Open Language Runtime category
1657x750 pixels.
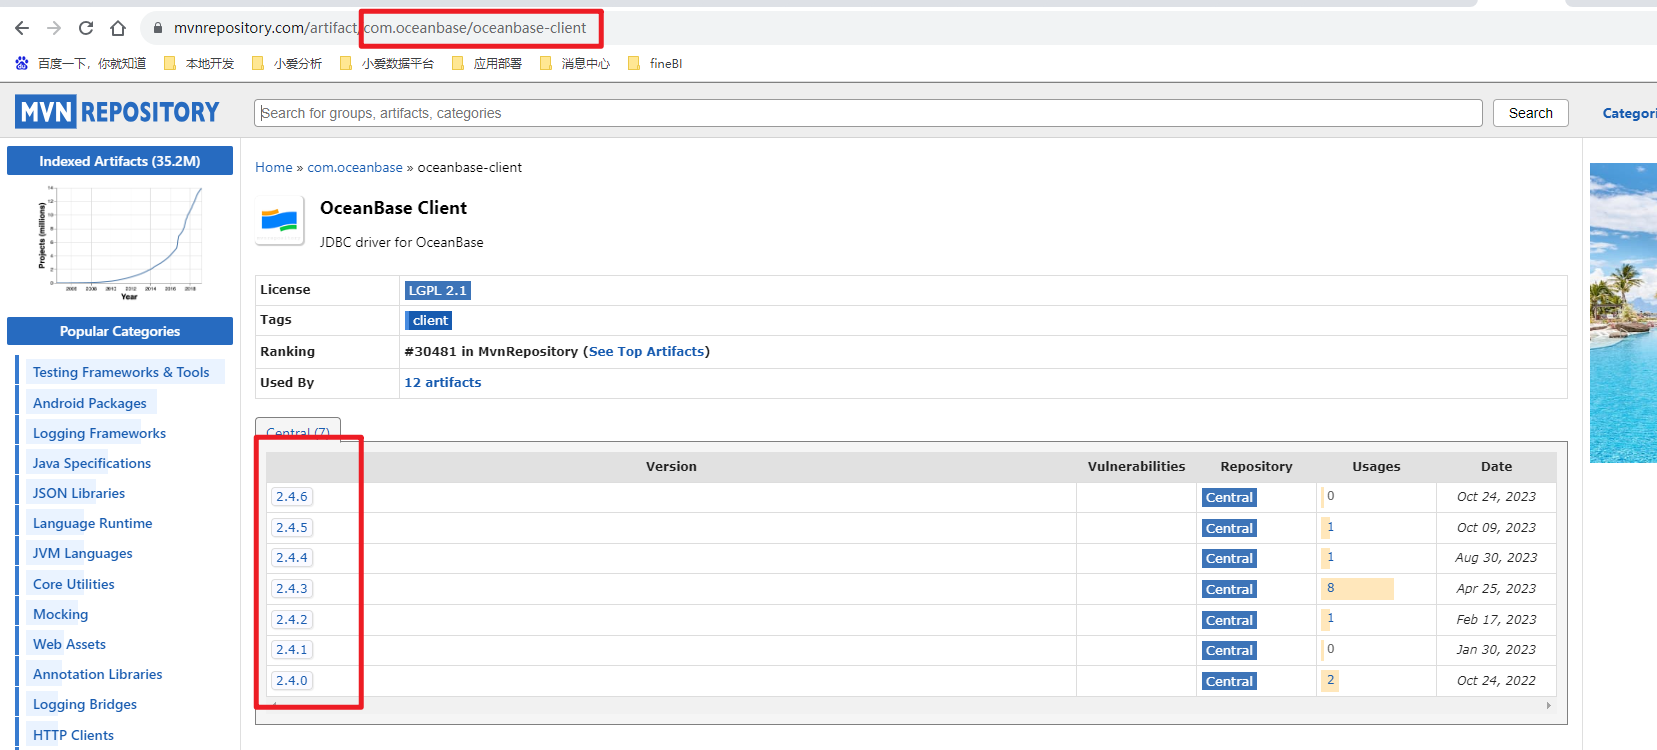[93, 523]
